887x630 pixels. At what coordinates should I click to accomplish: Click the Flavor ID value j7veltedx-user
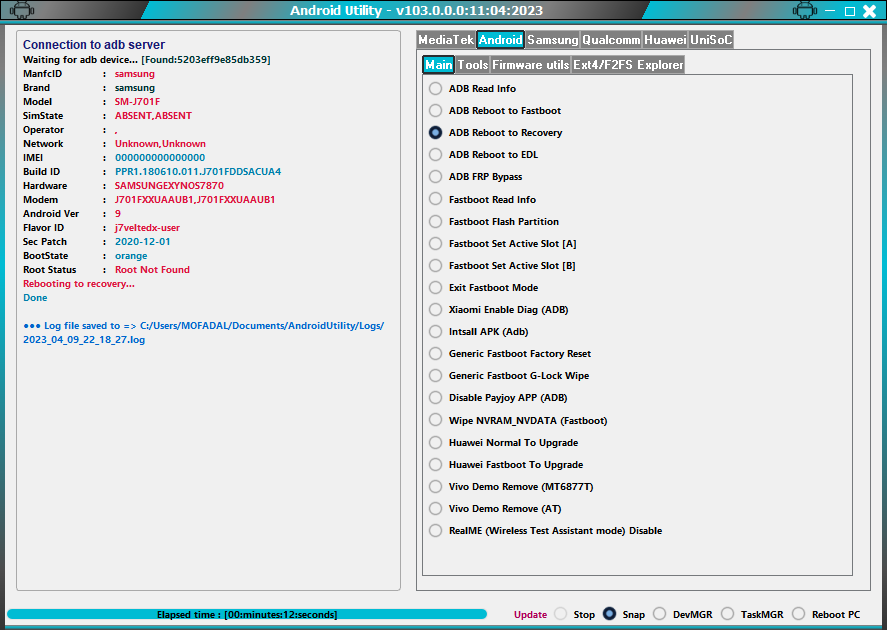click(x=147, y=228)
